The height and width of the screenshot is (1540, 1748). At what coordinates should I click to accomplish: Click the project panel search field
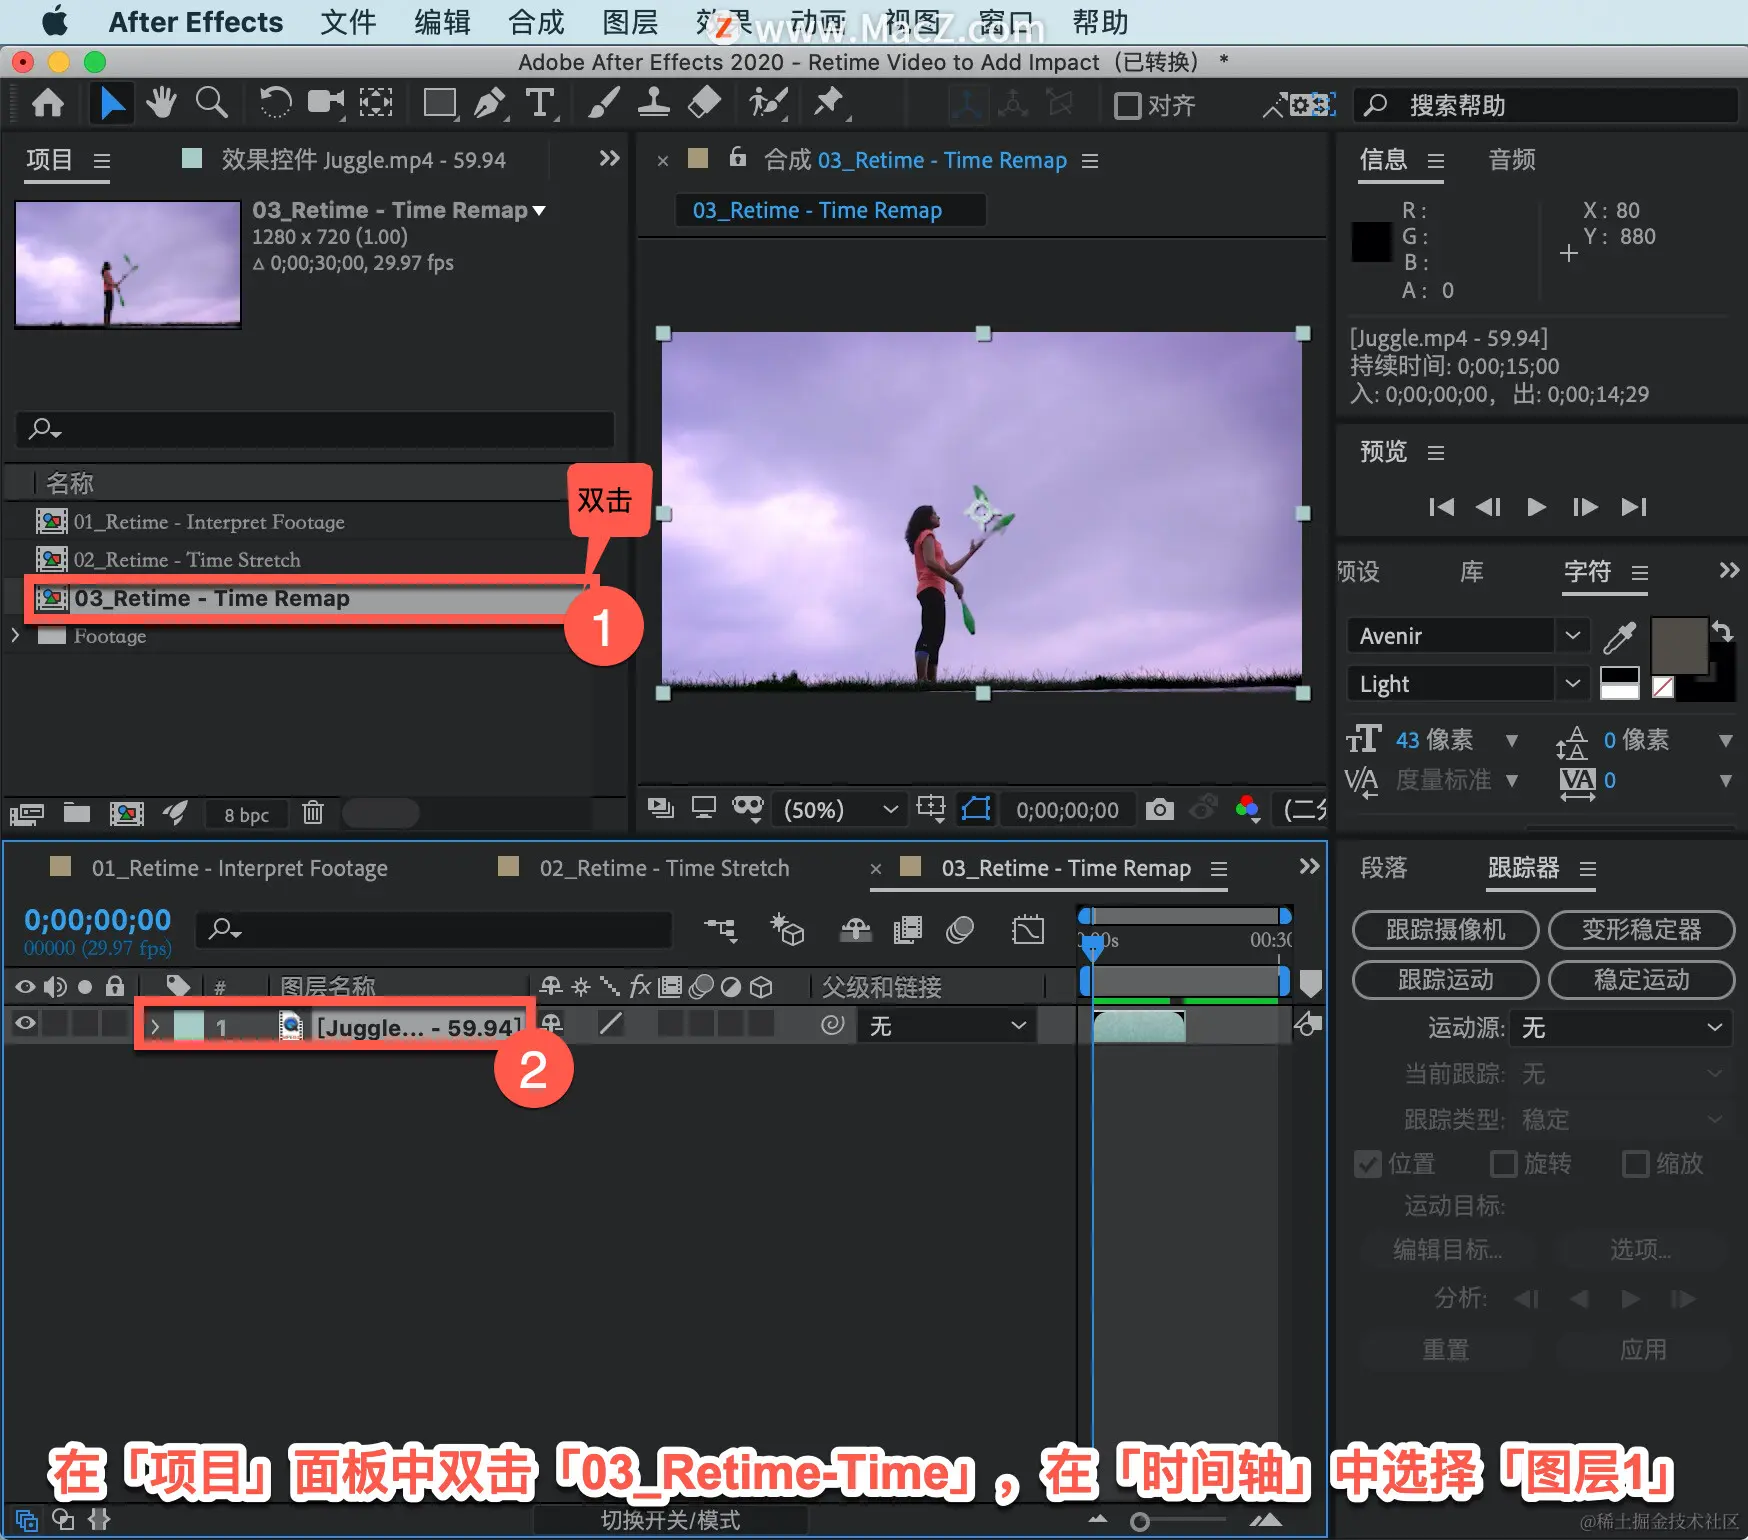coord(314,429)
